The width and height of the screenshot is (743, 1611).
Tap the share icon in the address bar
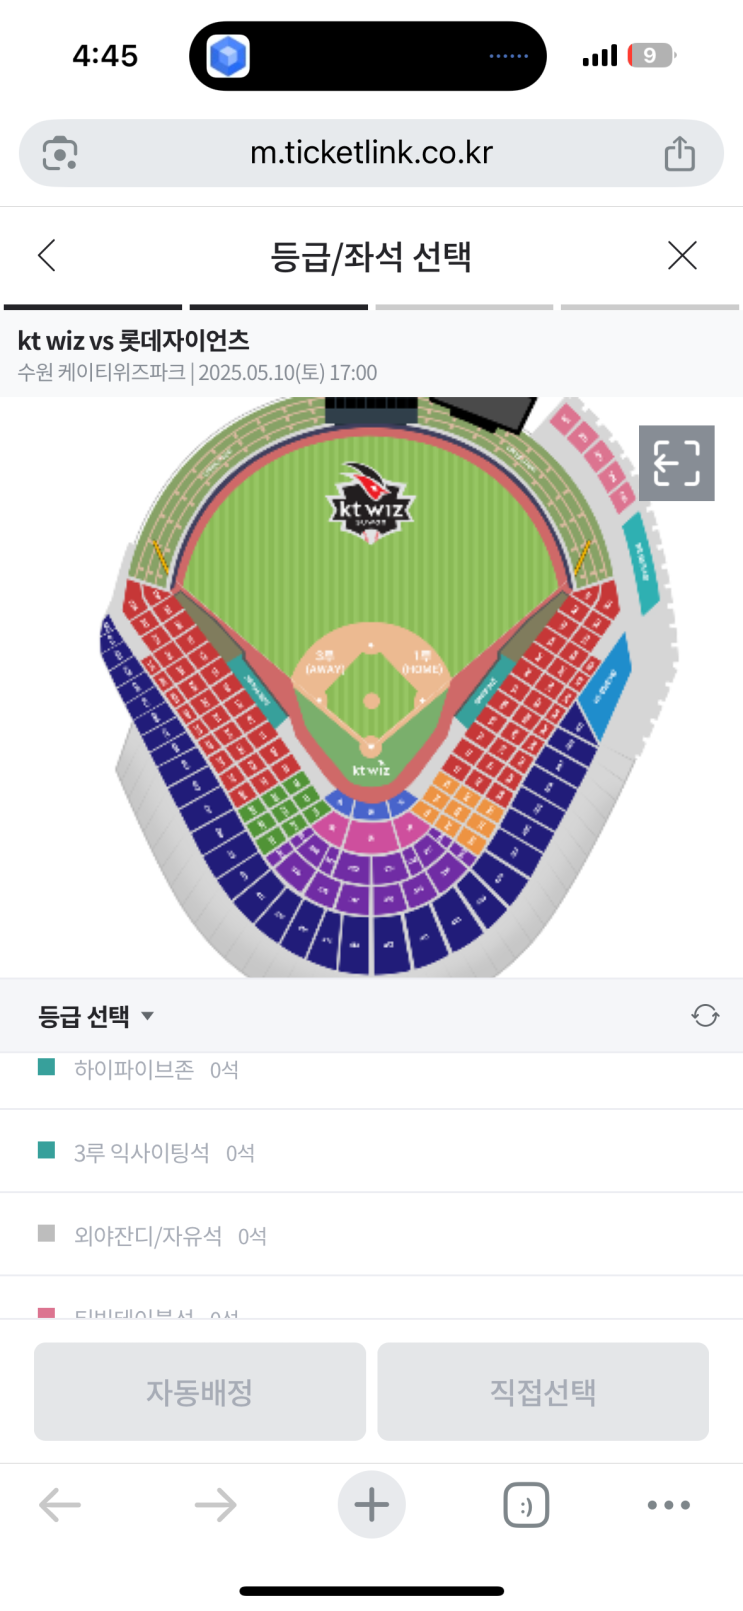(680, 154)
